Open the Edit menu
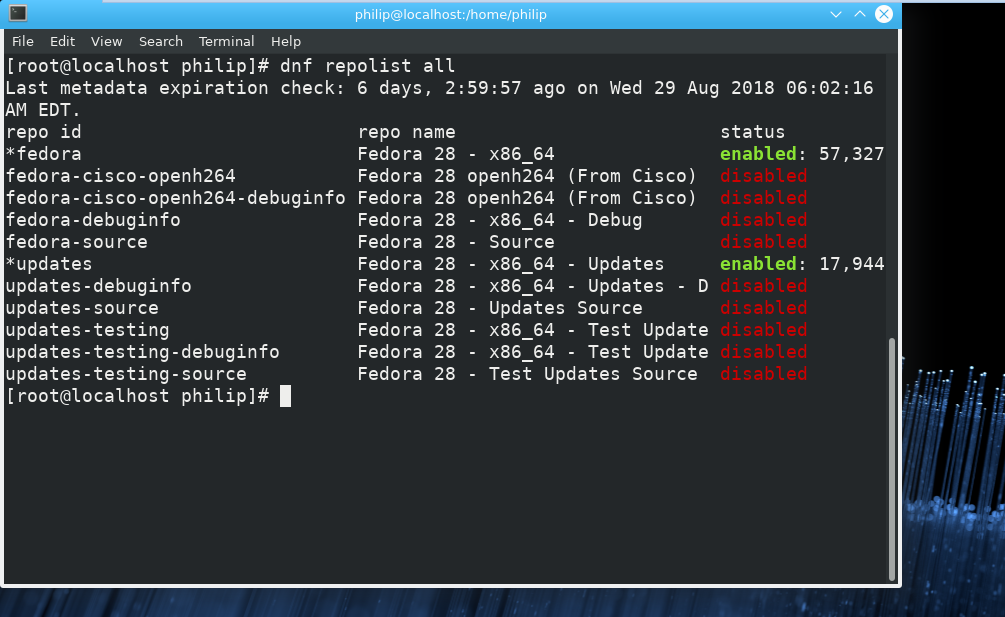The width and height of the screenshot is (1005, 617). click(x=62, y=42)
